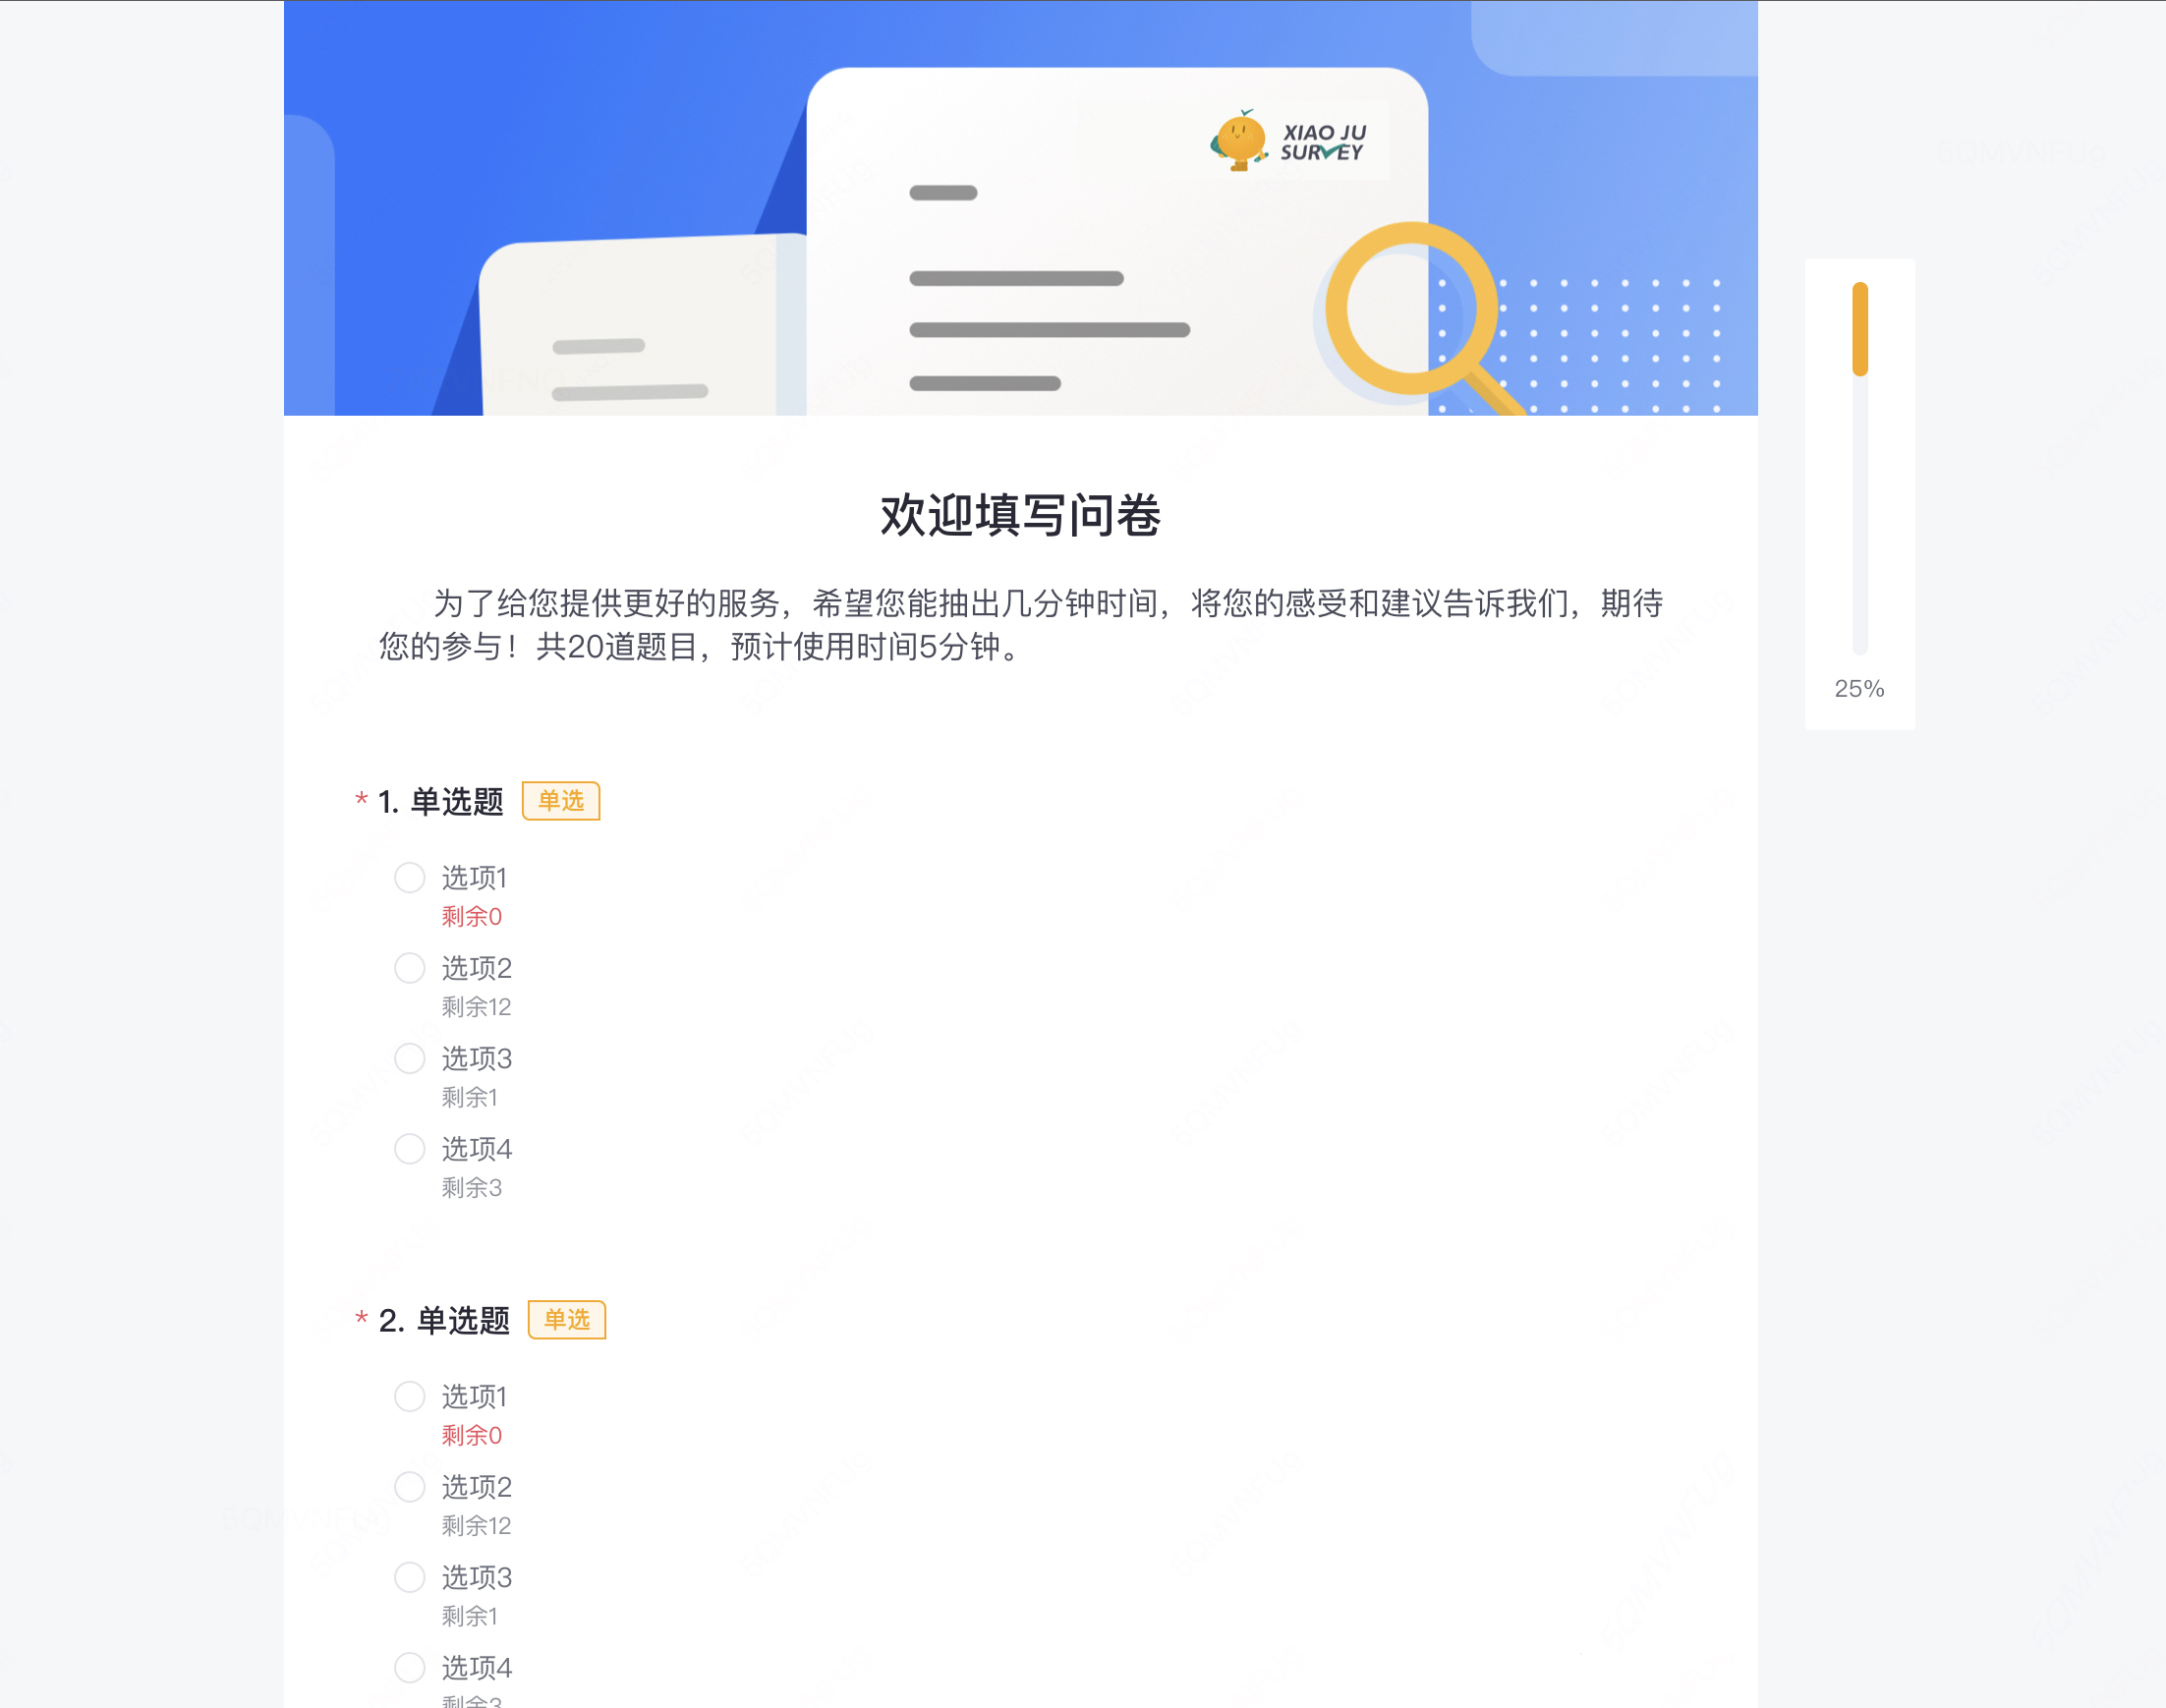The image size is (2166, 1708).
Task: Click the 单选 tag of question 1
Action: pos(561,801)
